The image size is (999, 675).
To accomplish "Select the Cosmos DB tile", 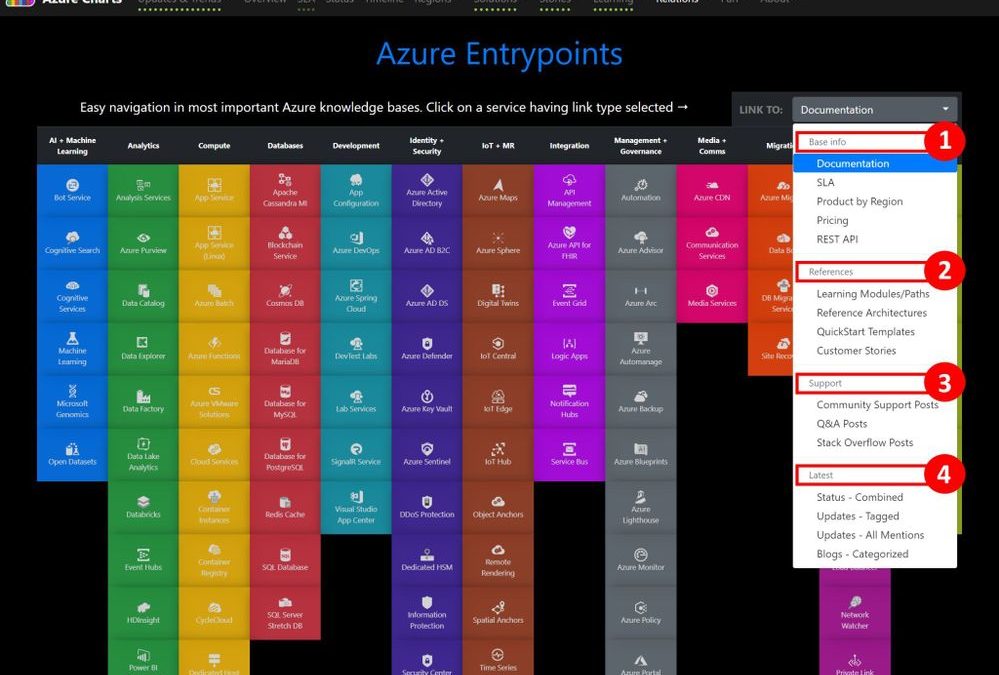I will (x=285, y=296).
